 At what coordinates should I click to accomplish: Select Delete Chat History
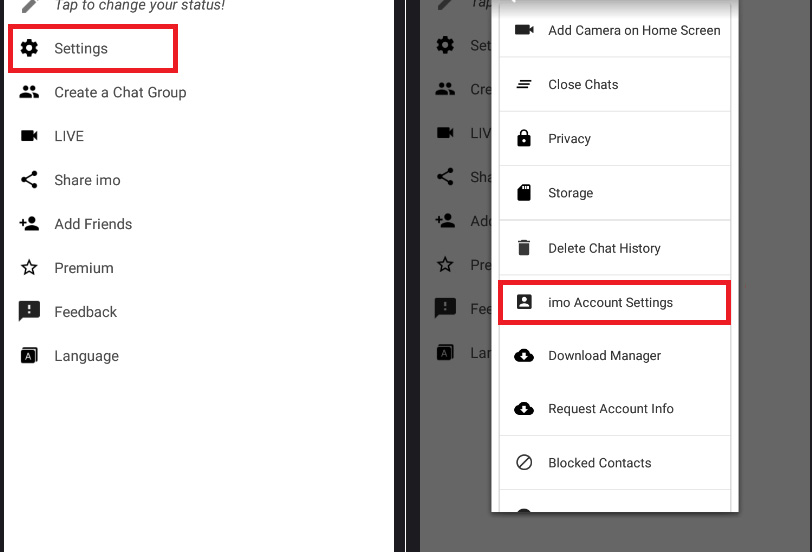pos(615,248)
